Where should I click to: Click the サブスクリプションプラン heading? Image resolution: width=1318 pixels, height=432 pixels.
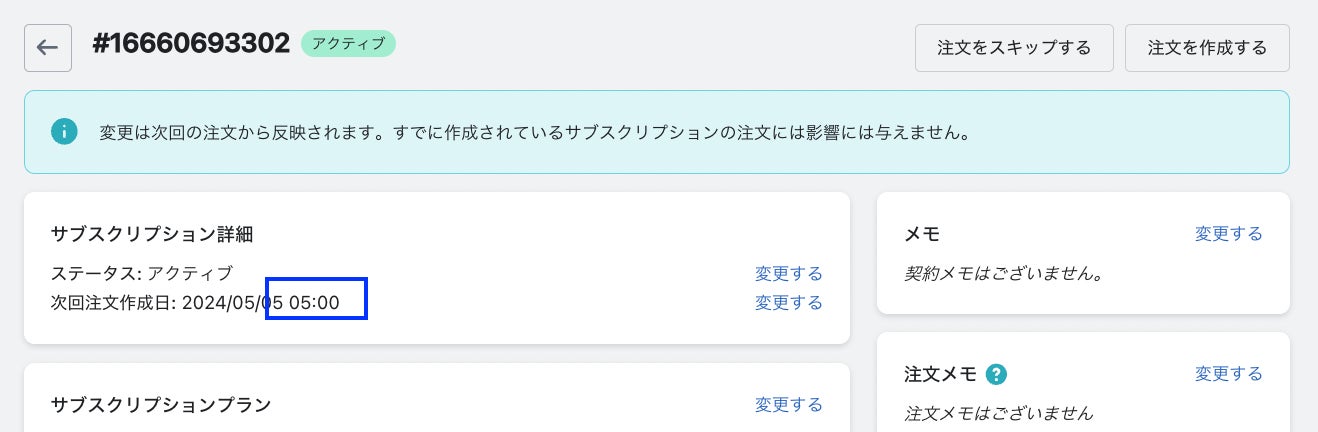pos(160,404)
